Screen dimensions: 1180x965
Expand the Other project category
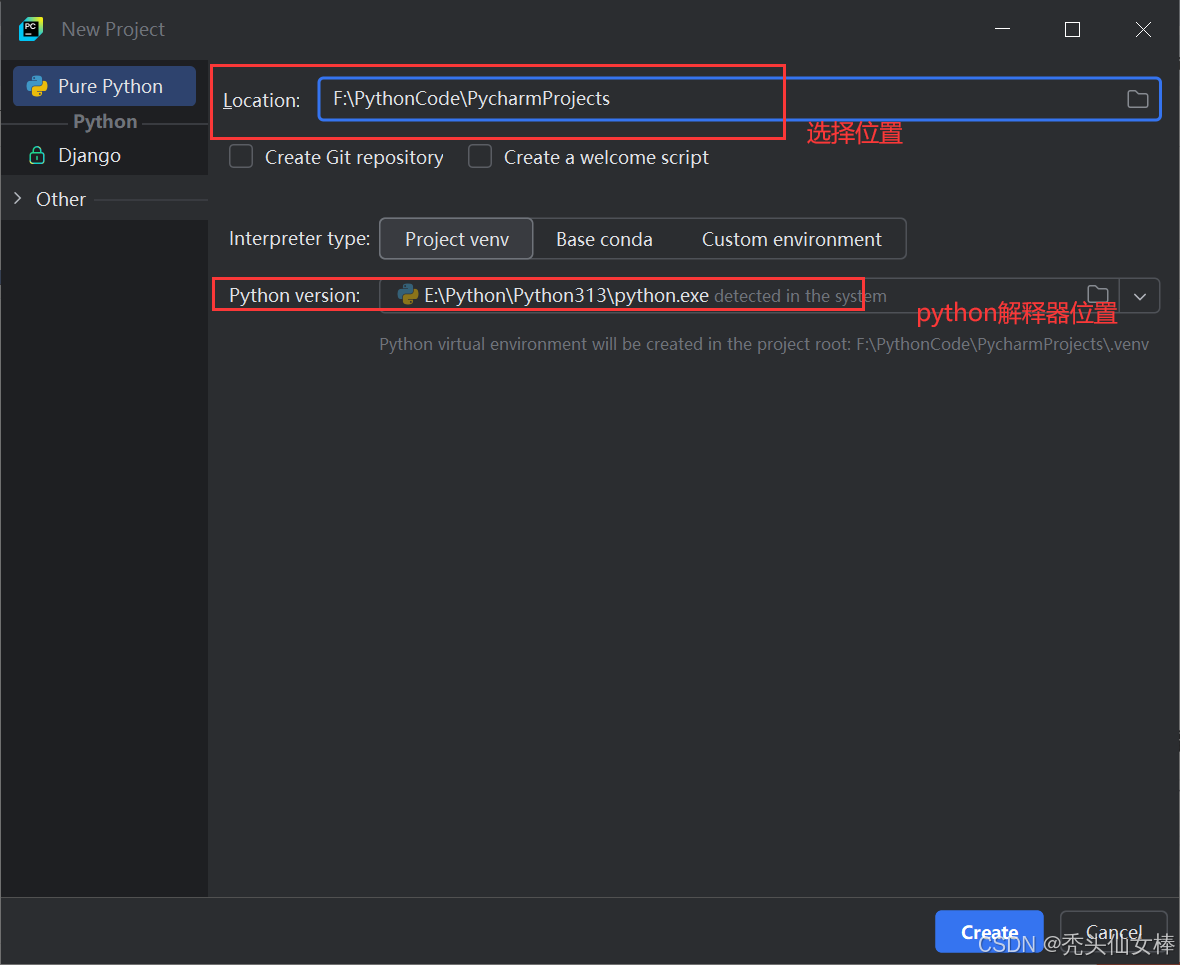[x=18, y=199]
